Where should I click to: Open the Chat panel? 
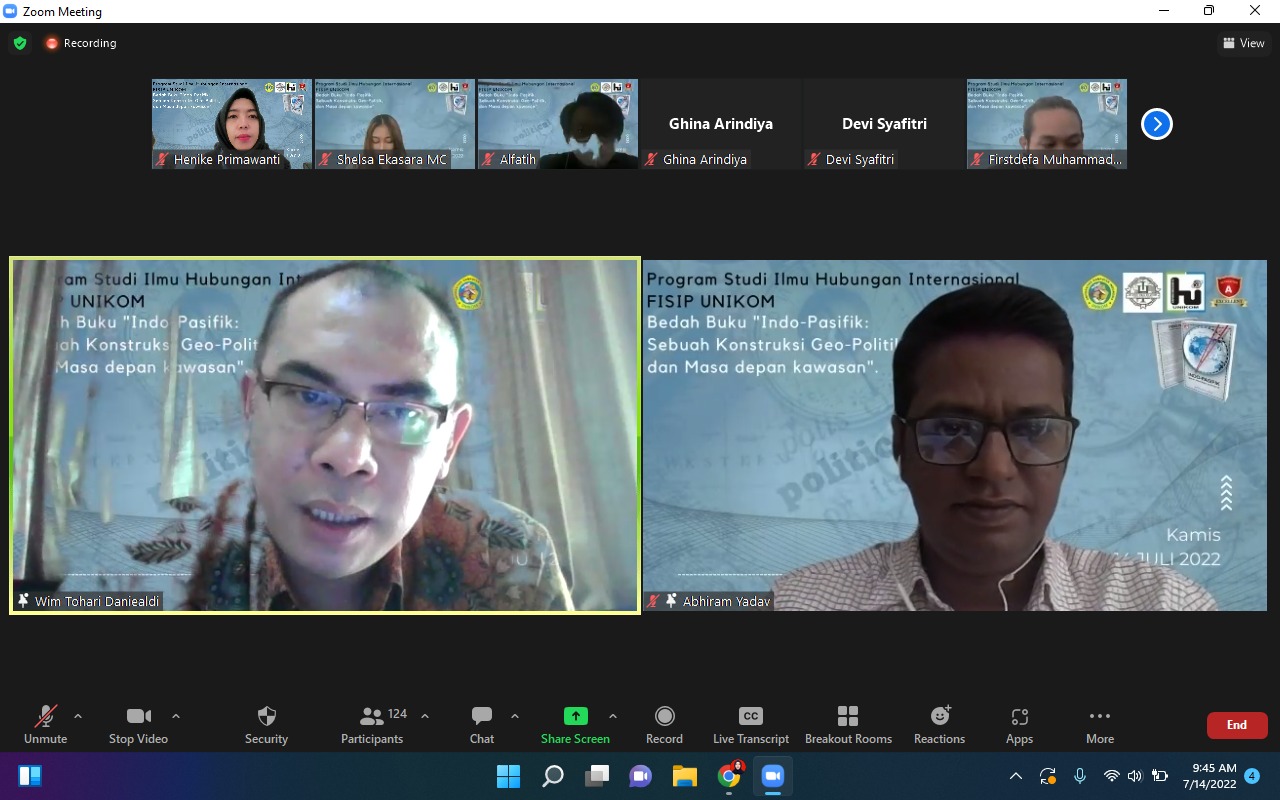(482, 725)
